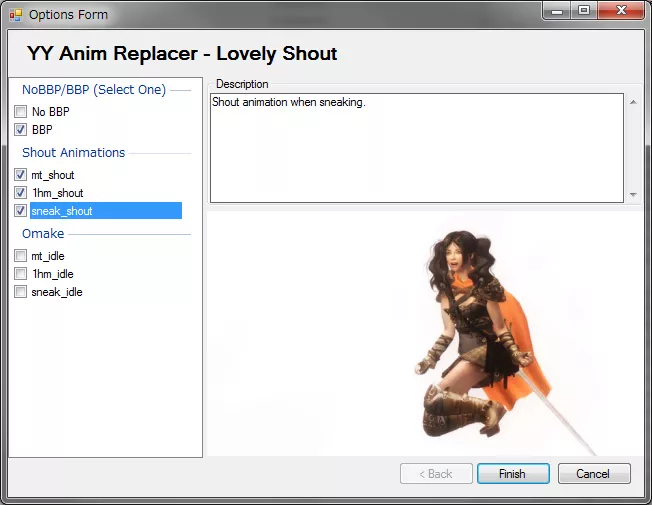
Task: Select the mt_shout label text
Action: [x=53, y=175]
